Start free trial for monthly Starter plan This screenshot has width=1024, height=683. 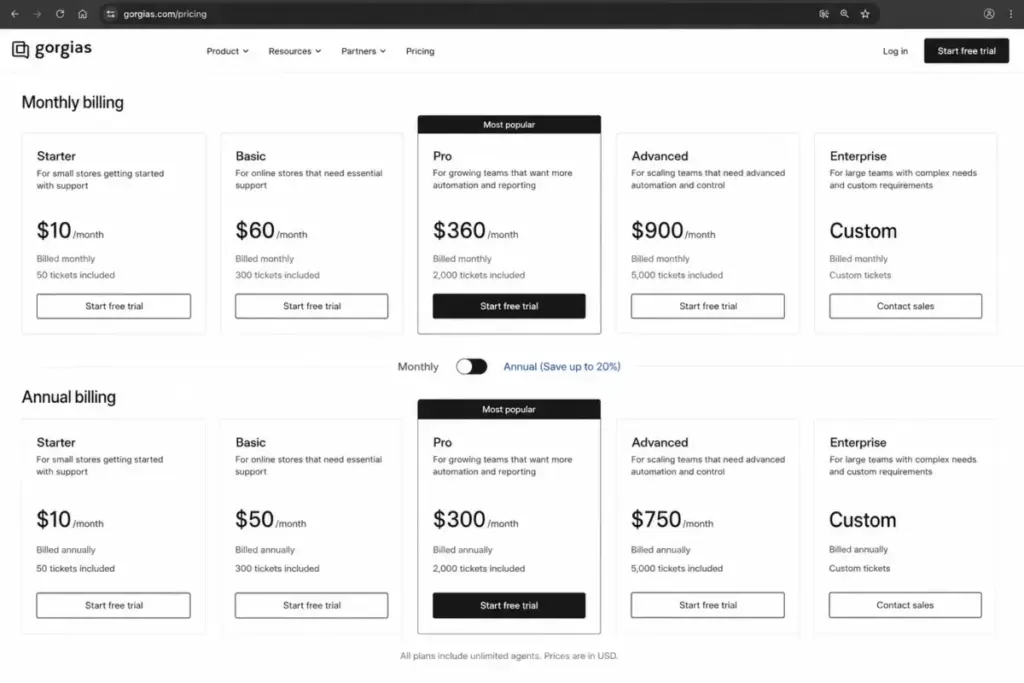(x=114, y=306)
